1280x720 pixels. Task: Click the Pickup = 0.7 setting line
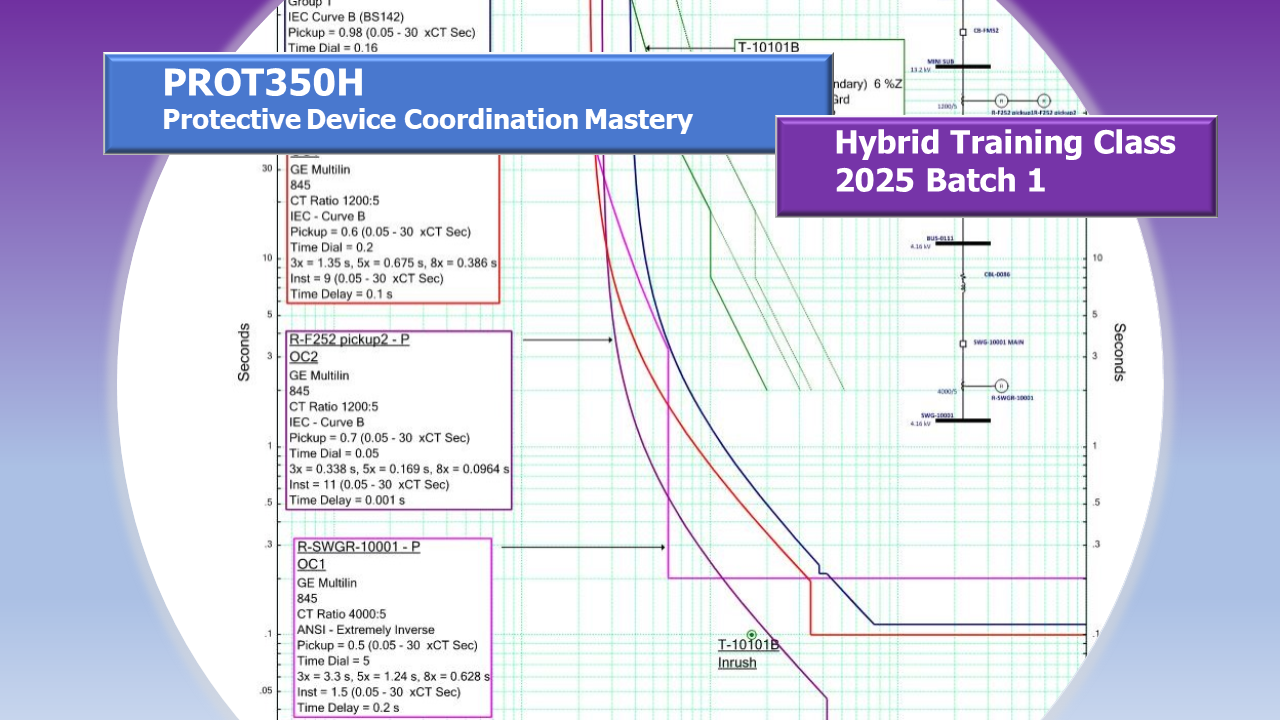pos(379,438)
